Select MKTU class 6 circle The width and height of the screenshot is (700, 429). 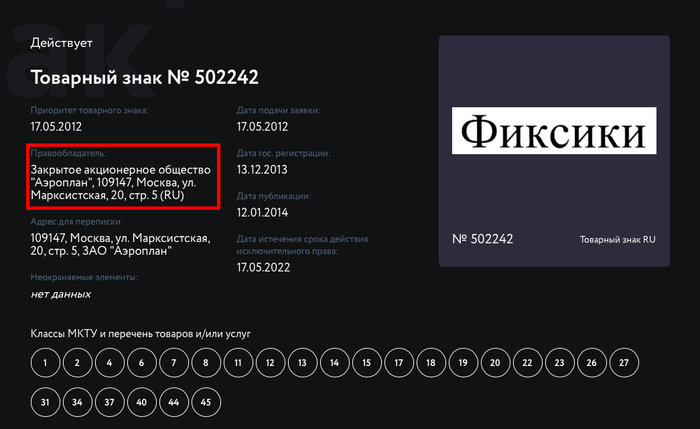click(142, 362)
